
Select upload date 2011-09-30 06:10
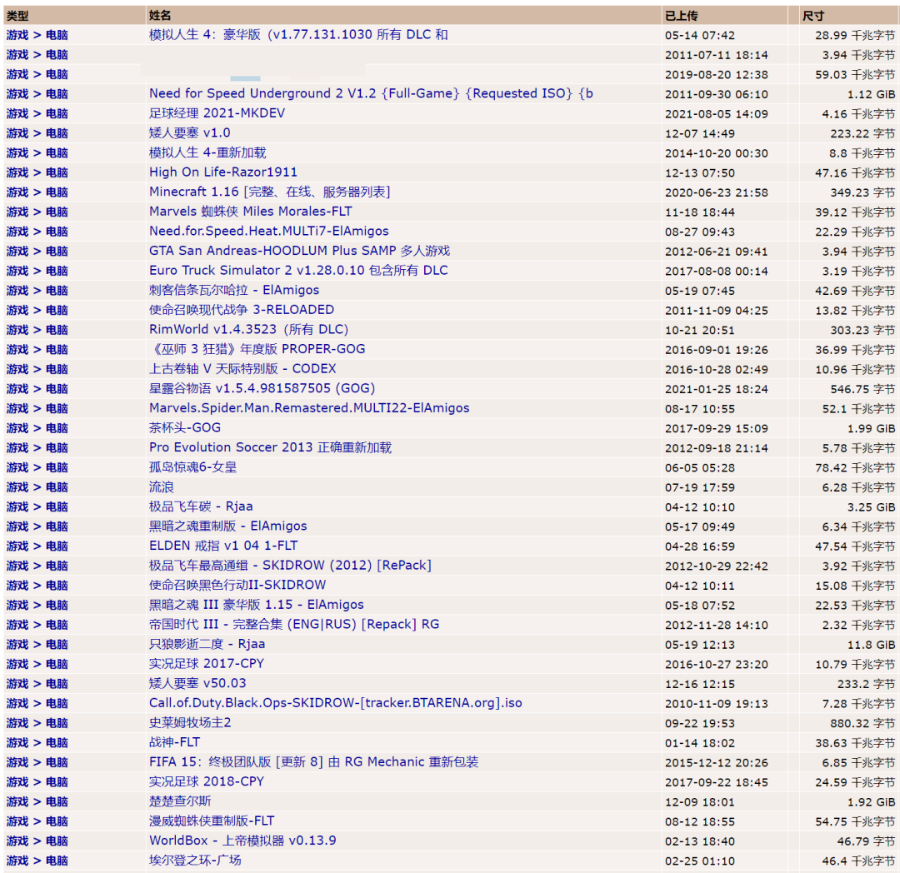[716, 94]
